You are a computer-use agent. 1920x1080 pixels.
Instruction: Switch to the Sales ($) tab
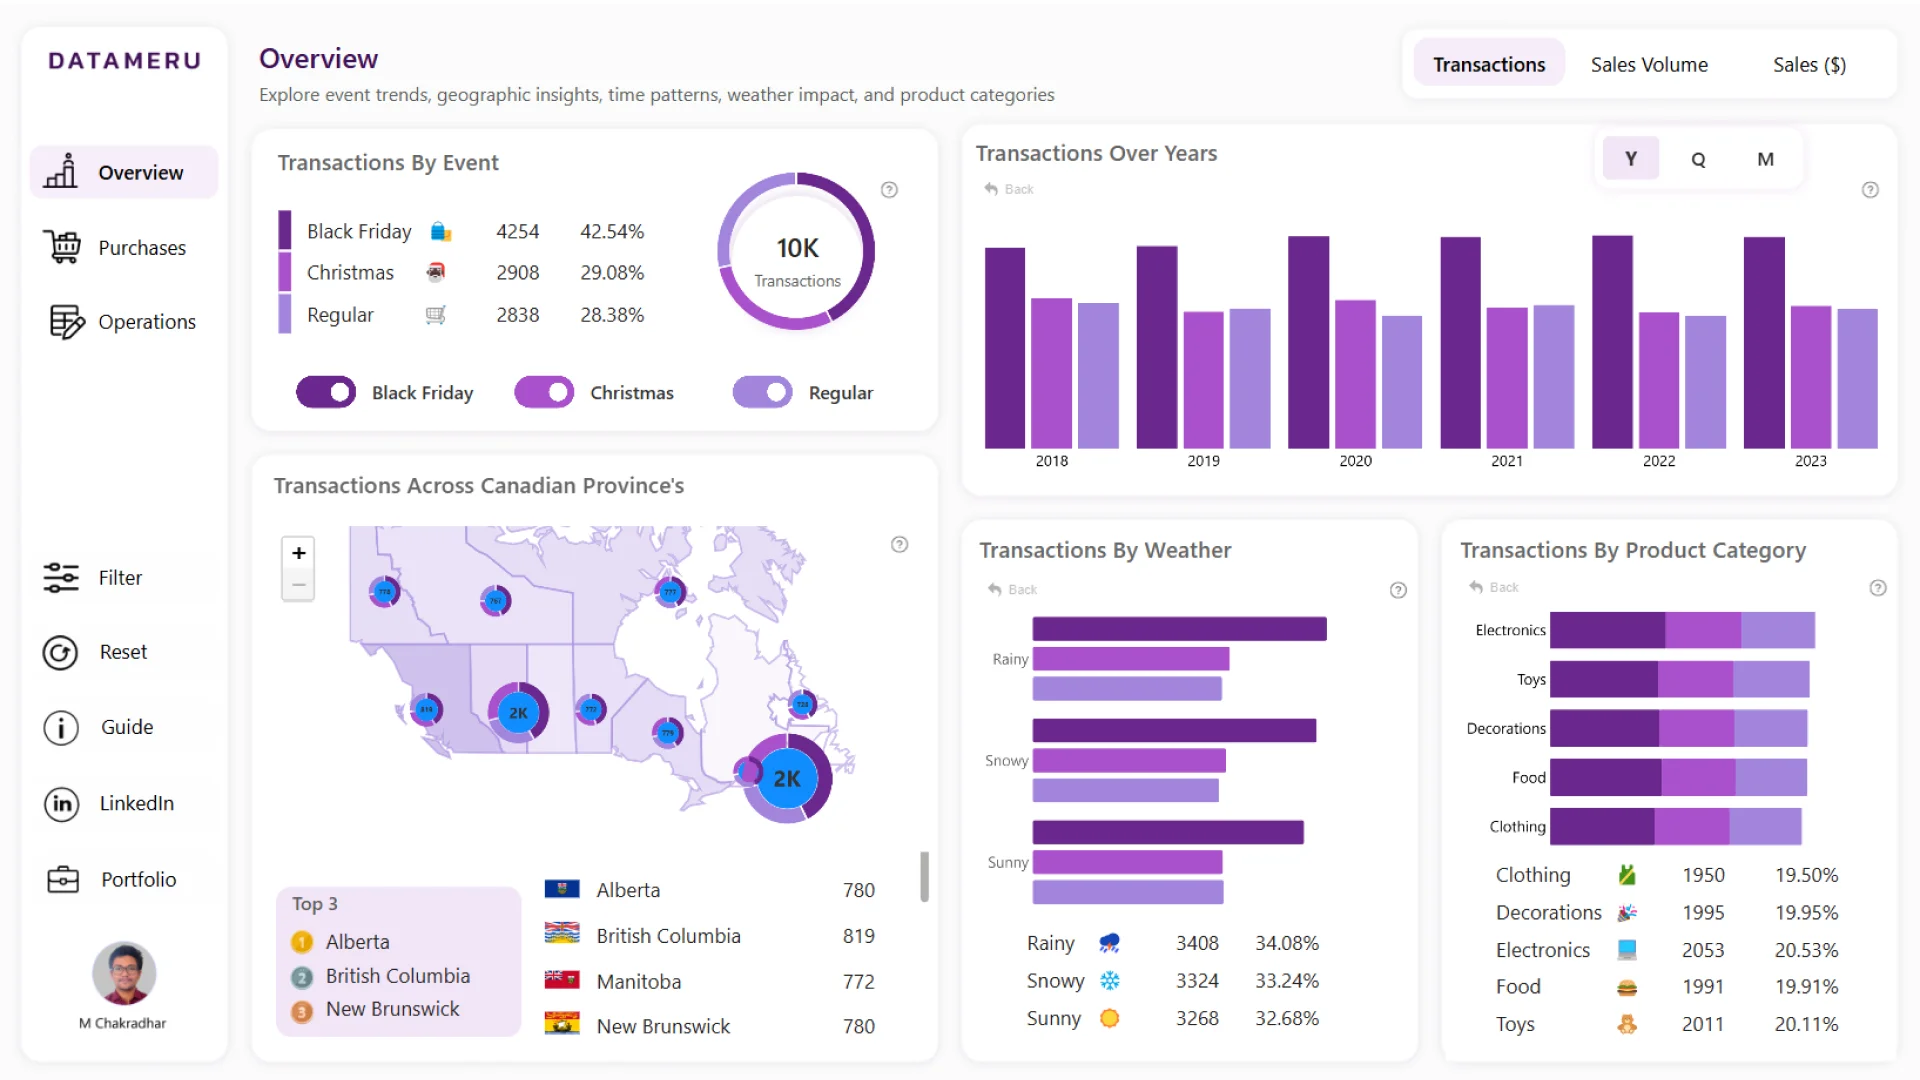click(1809, 64)
